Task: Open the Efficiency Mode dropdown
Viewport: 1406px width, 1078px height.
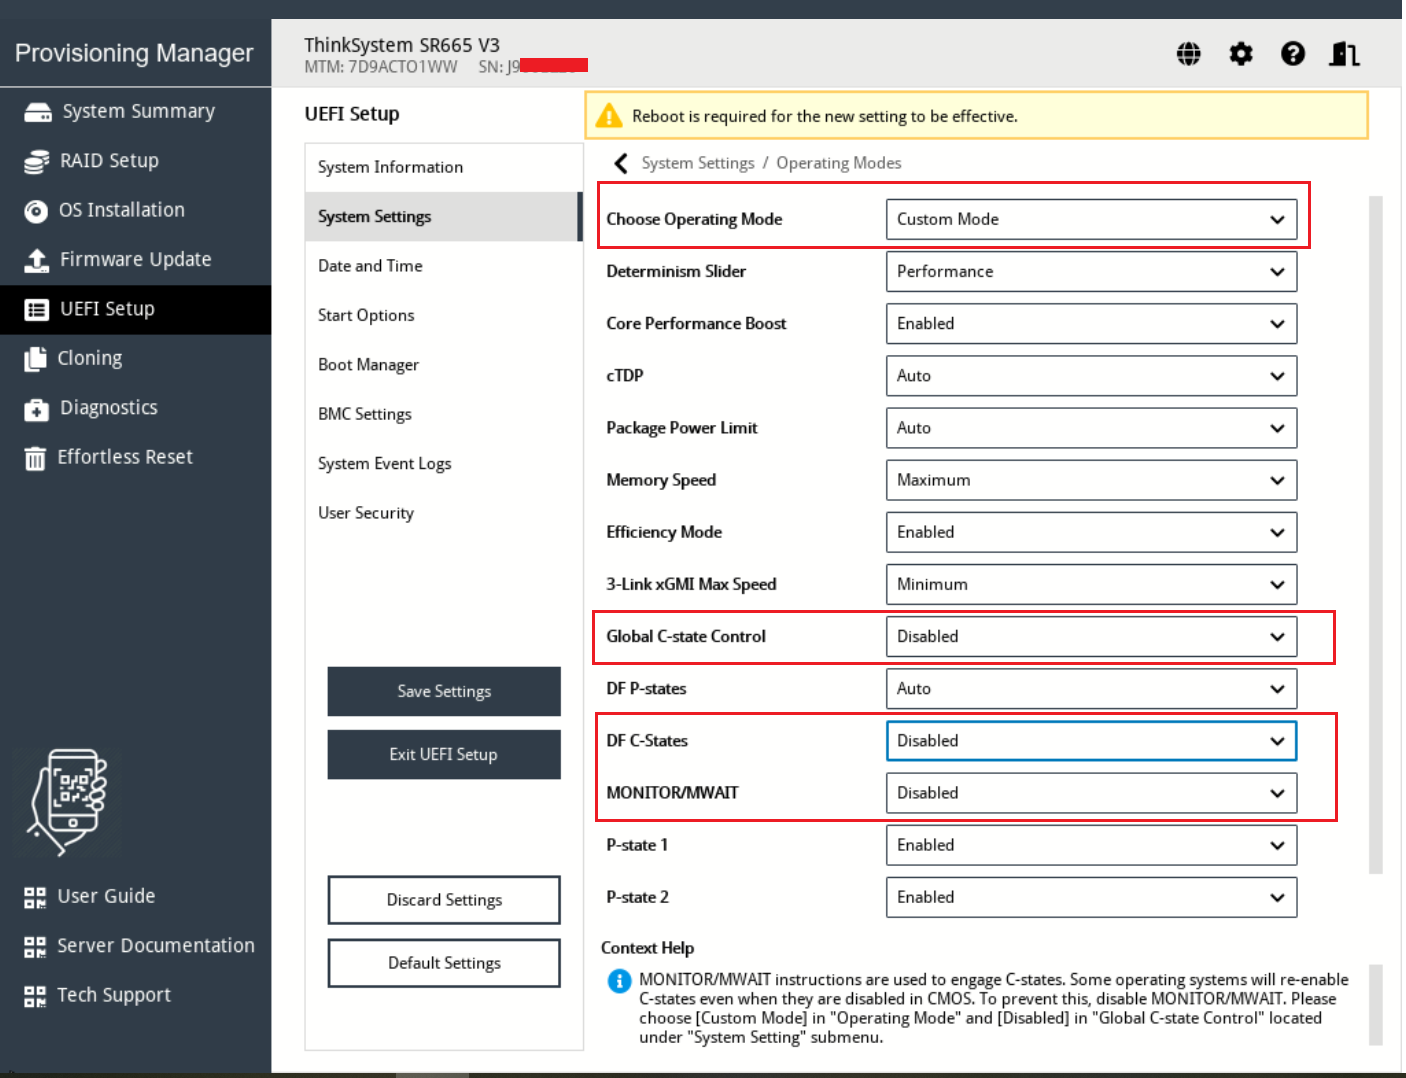Action: coord(1091,532)
